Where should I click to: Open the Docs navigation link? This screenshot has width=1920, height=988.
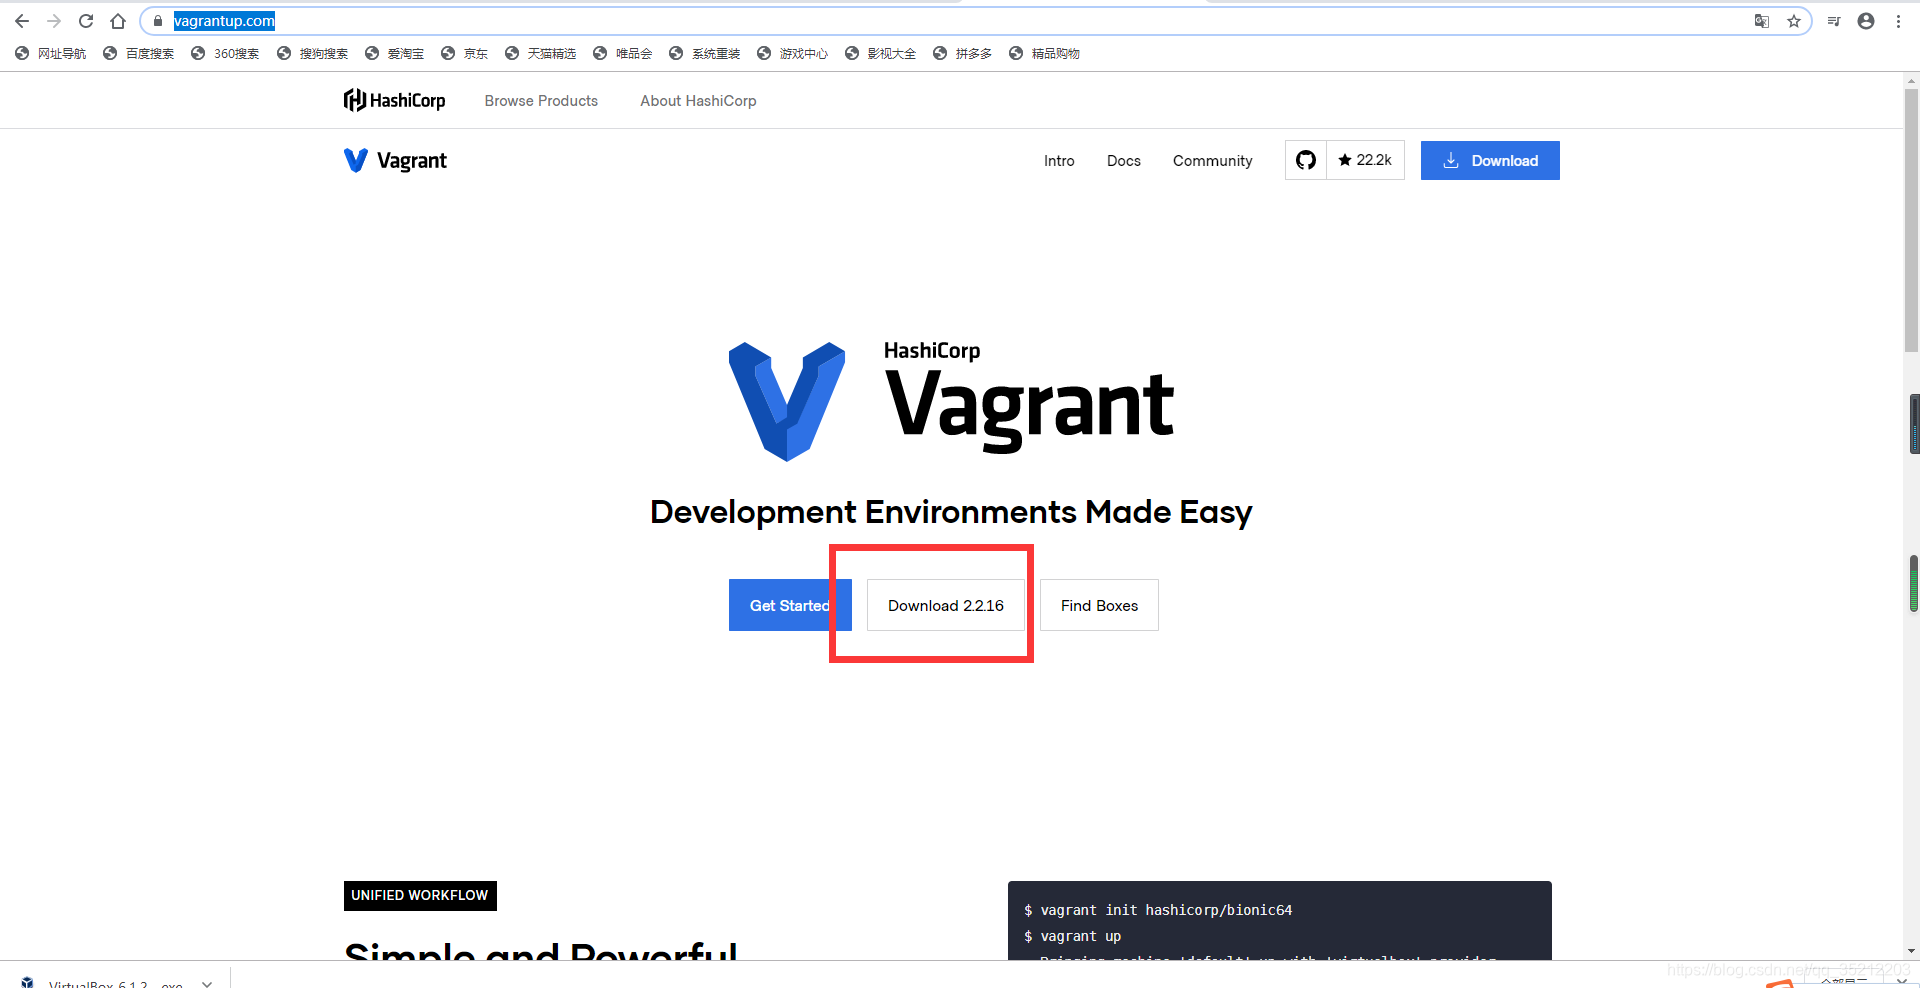1124,161
